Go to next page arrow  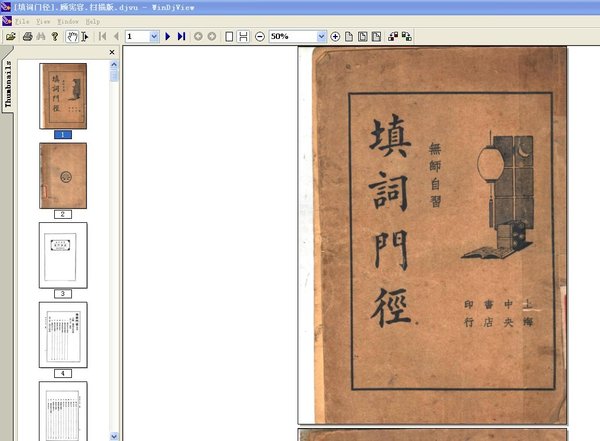point(168,36)
